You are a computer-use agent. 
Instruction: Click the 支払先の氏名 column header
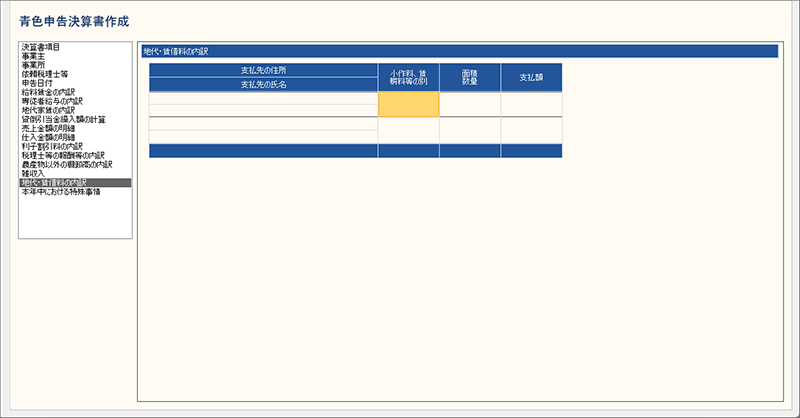tap(263, 85)
